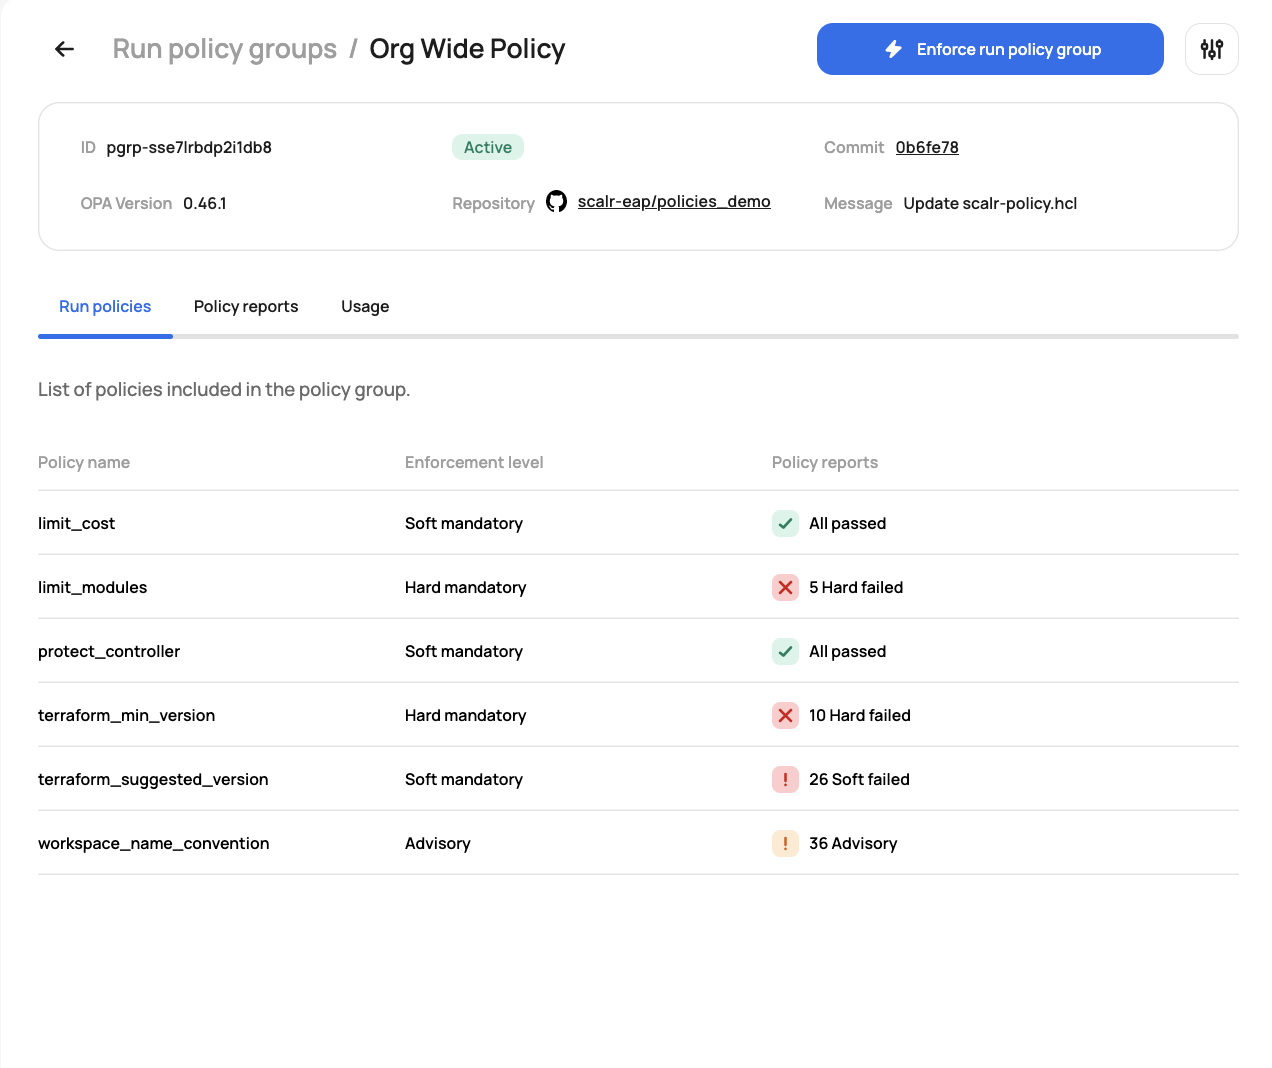Select the Run policies tab

tap(105, 306)
